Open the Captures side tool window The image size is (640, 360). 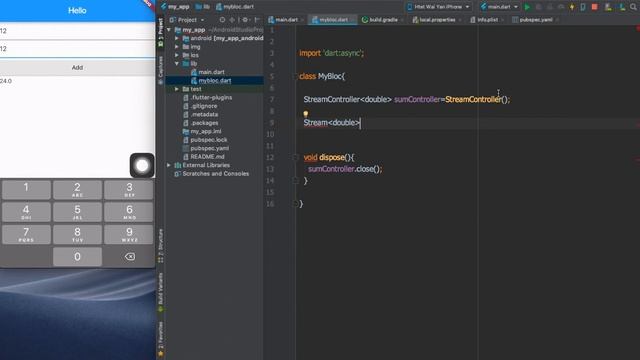click(x=160, y=70)
